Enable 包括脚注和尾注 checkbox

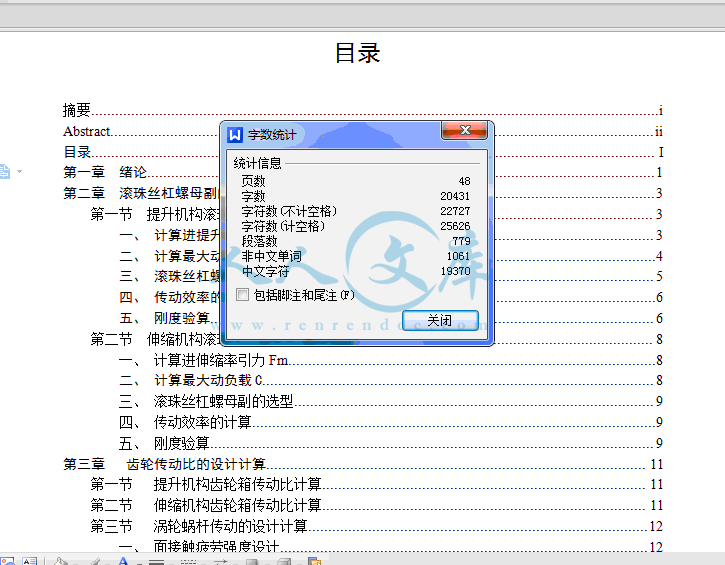(x=242, y=295)
